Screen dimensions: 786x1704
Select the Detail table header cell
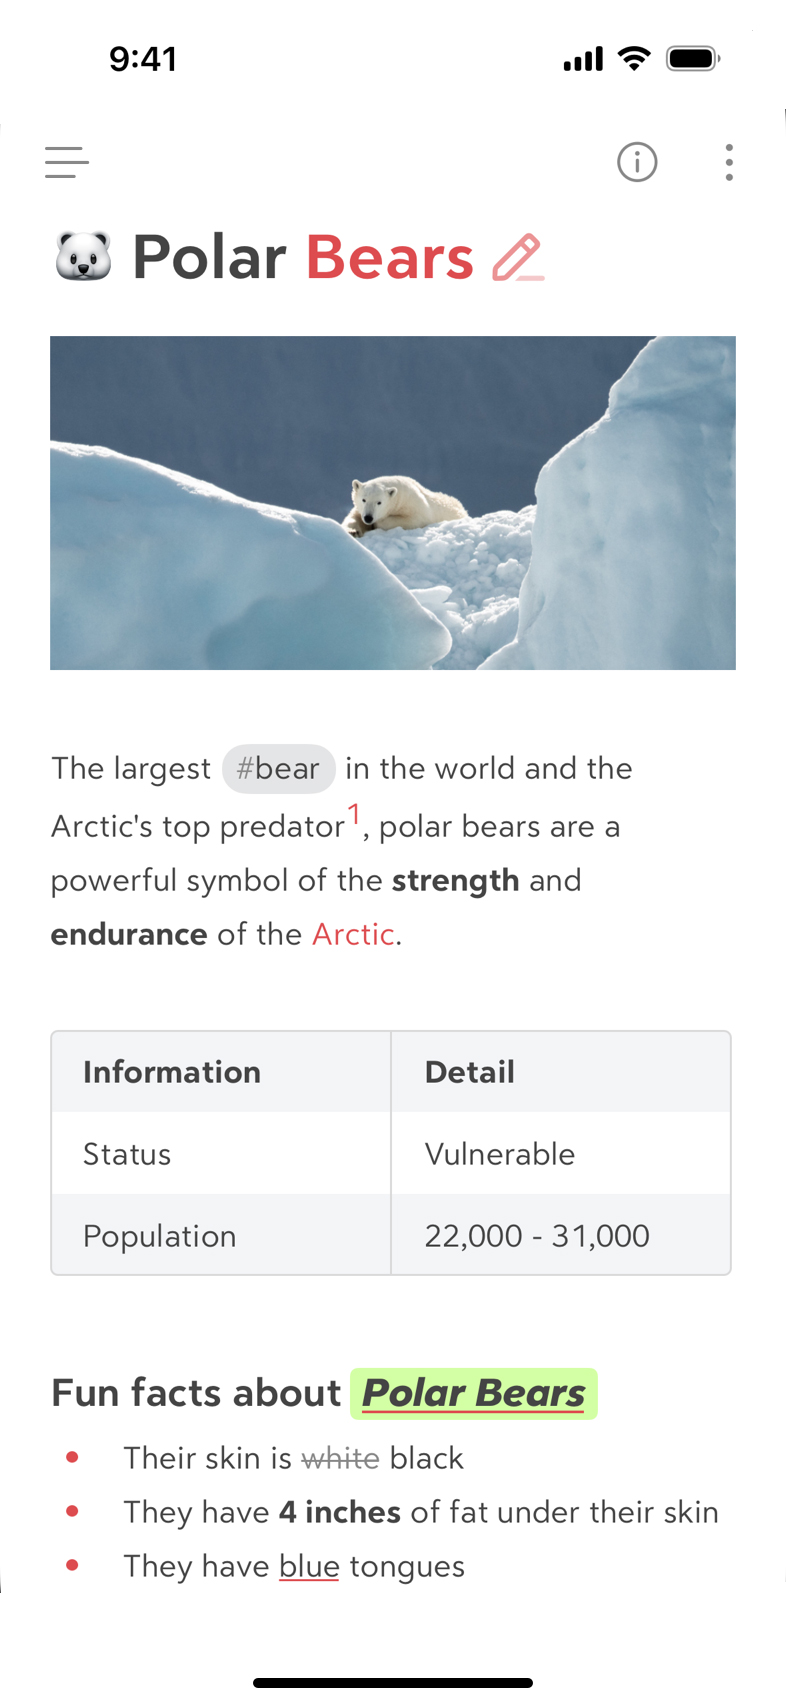coord(561,1072)
